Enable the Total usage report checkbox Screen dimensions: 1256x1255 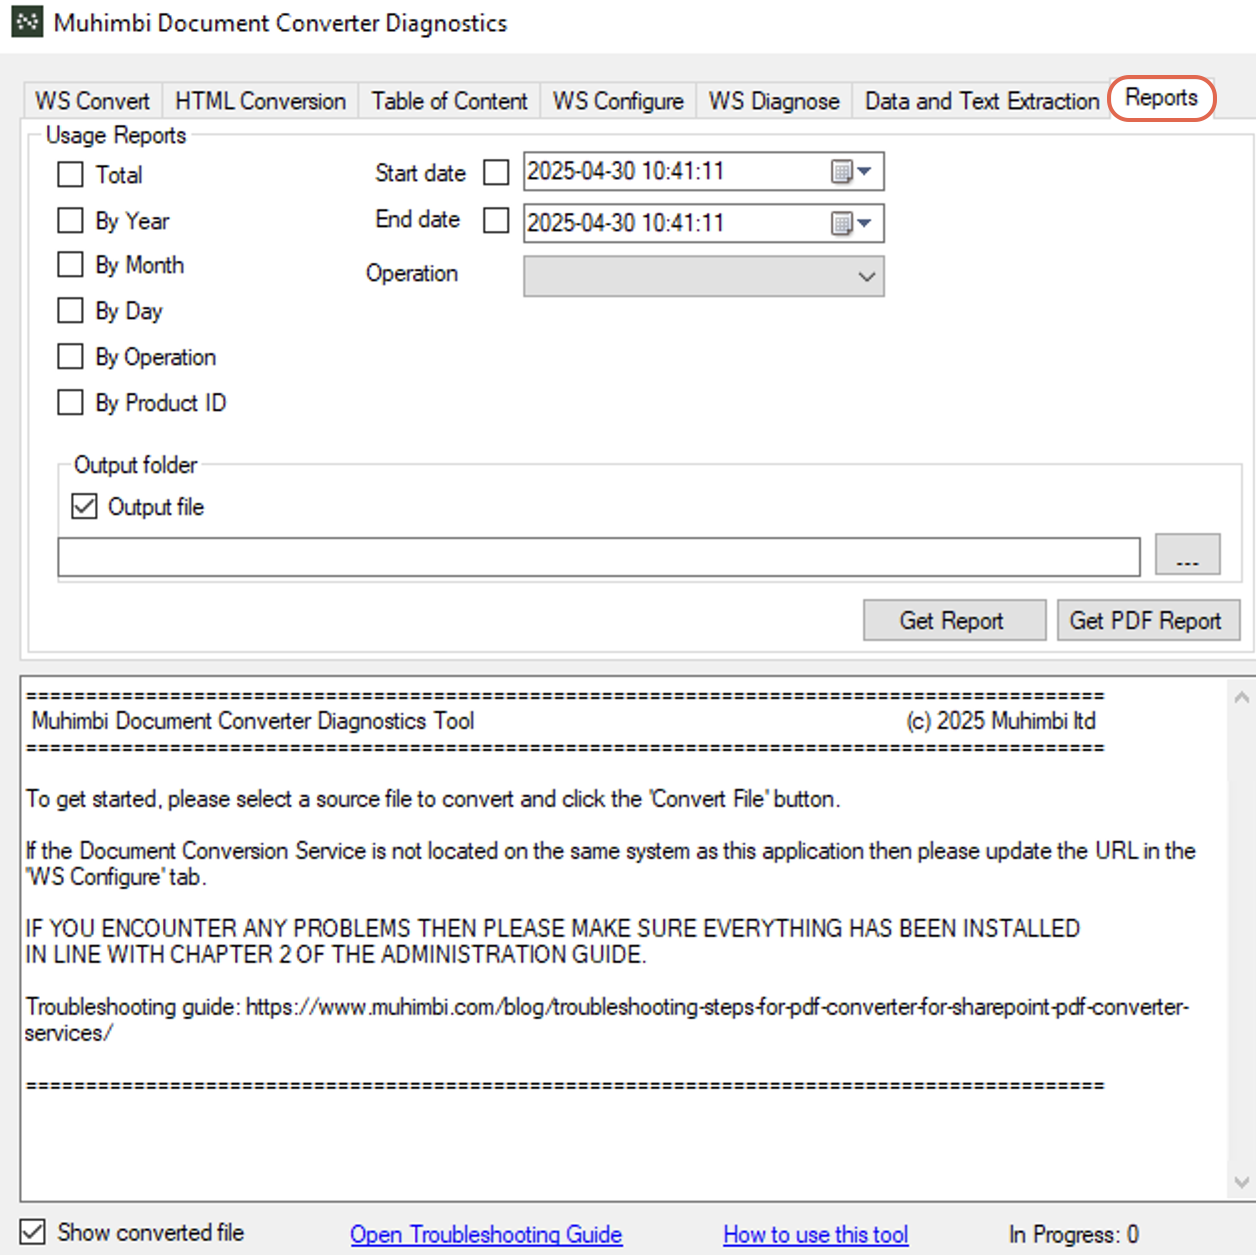tap(71, 175)
